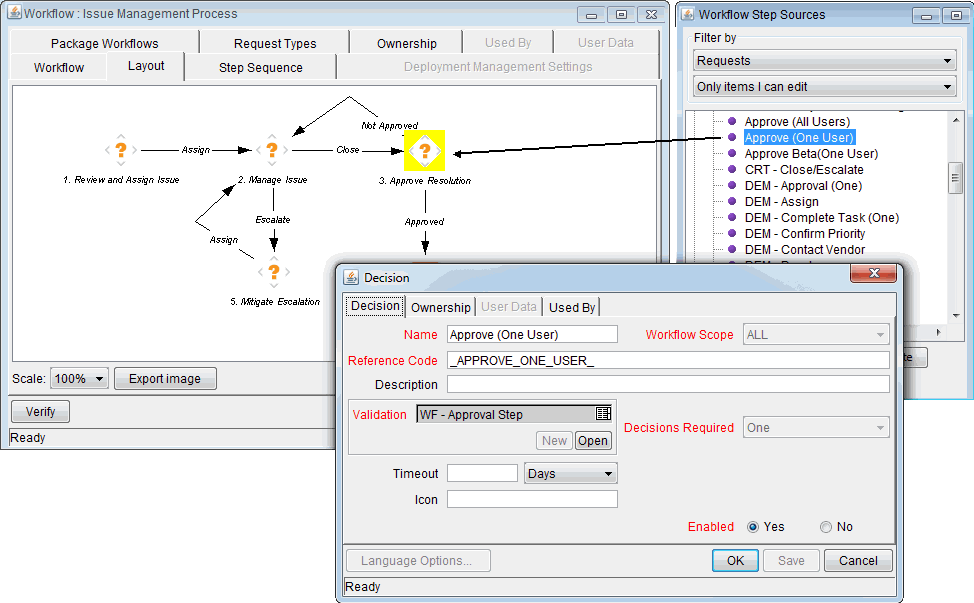Open the Timeout Days unit dropdown
Screen dimensions: 974x603
point(570,473)
